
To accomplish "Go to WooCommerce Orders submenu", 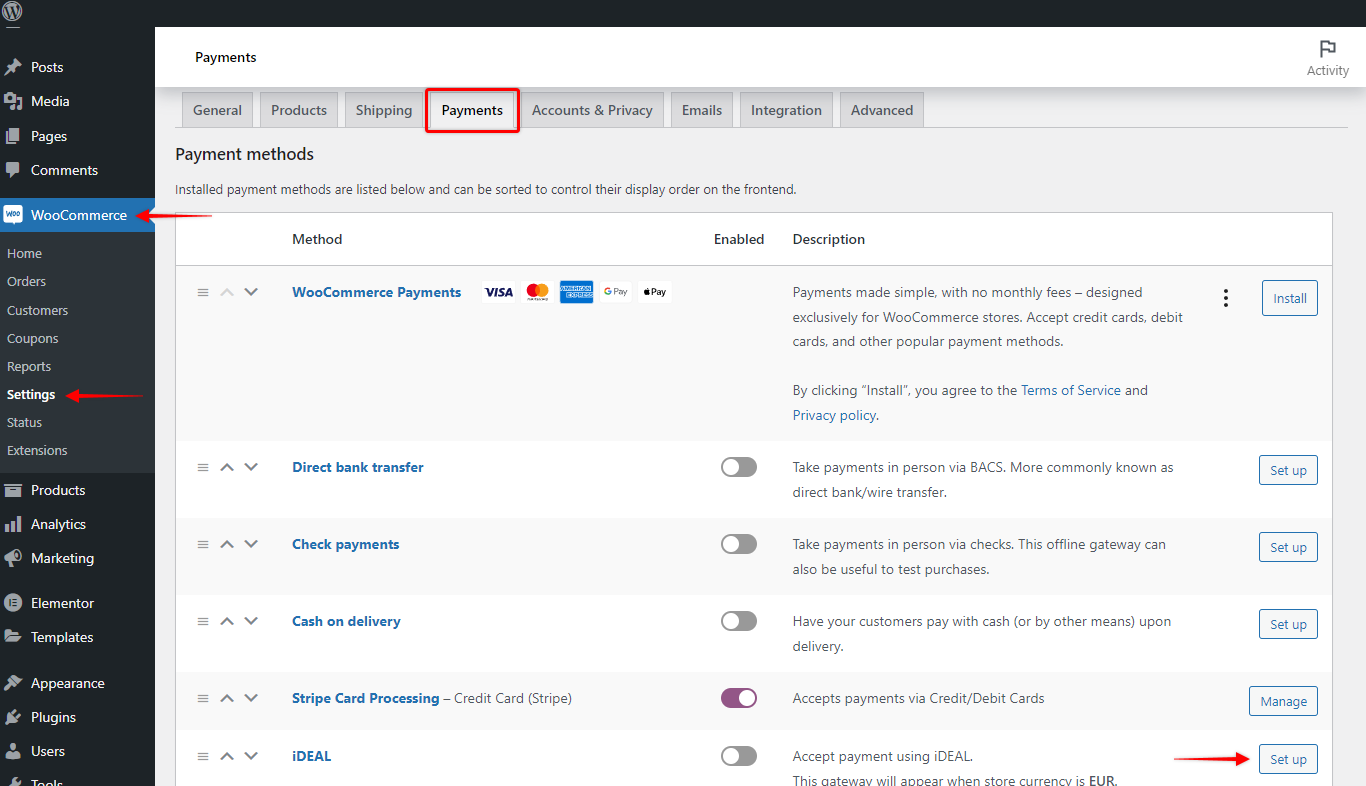I will 27,281.
